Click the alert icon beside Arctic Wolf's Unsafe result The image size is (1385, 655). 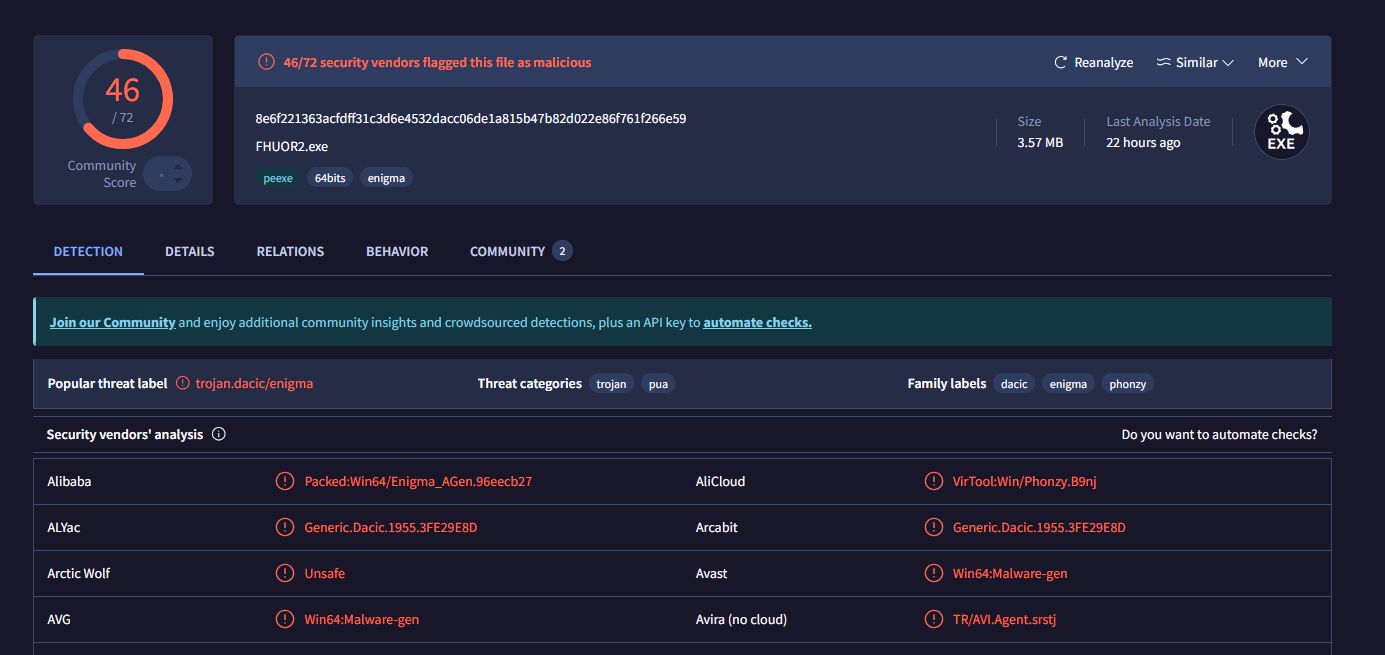pos(285,574)
